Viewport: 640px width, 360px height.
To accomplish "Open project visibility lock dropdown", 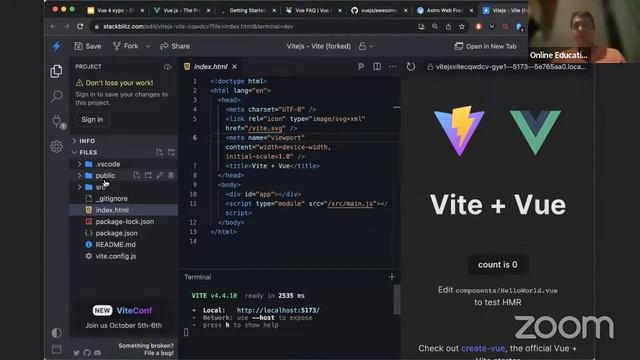I will point(366,46).
